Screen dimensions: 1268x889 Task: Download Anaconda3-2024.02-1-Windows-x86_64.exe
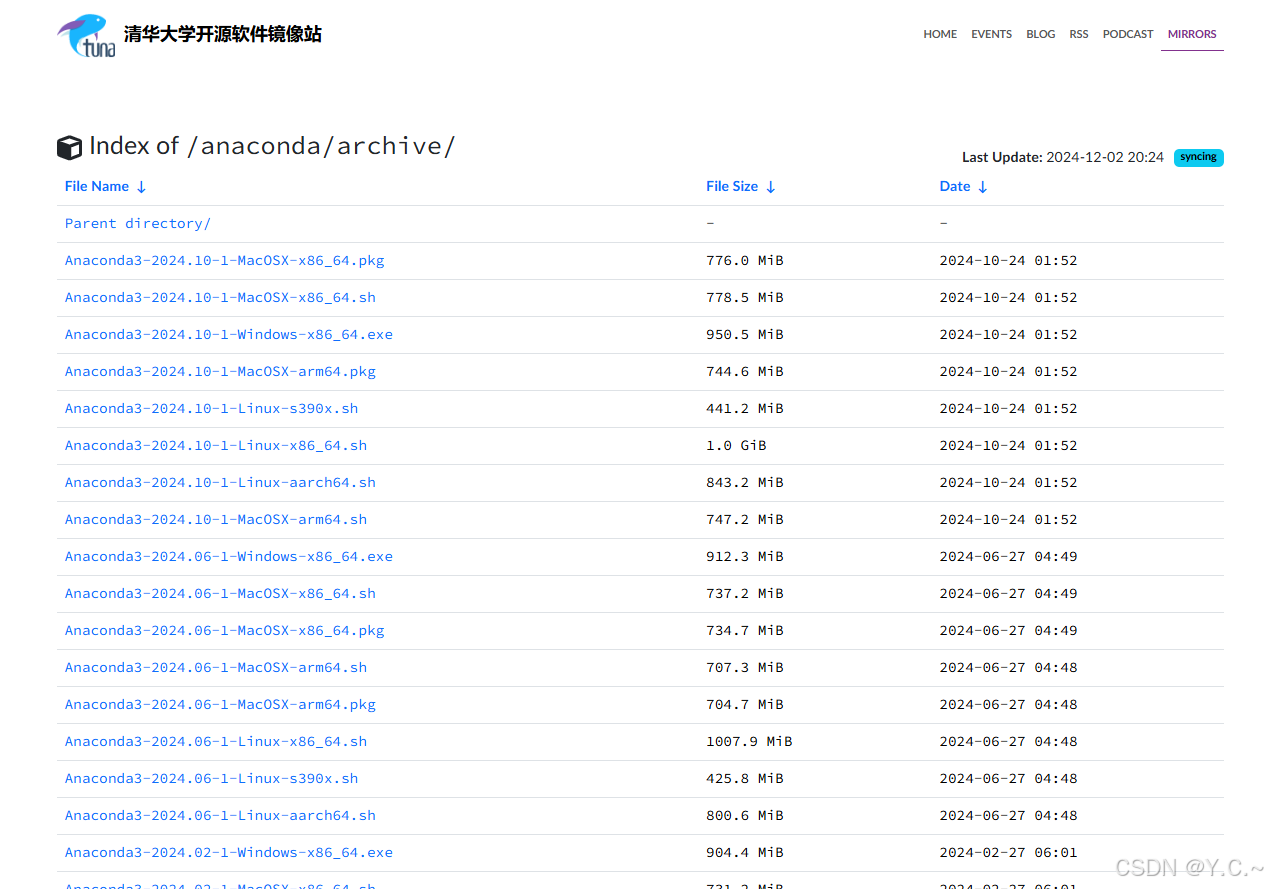[x=229, y=852]
